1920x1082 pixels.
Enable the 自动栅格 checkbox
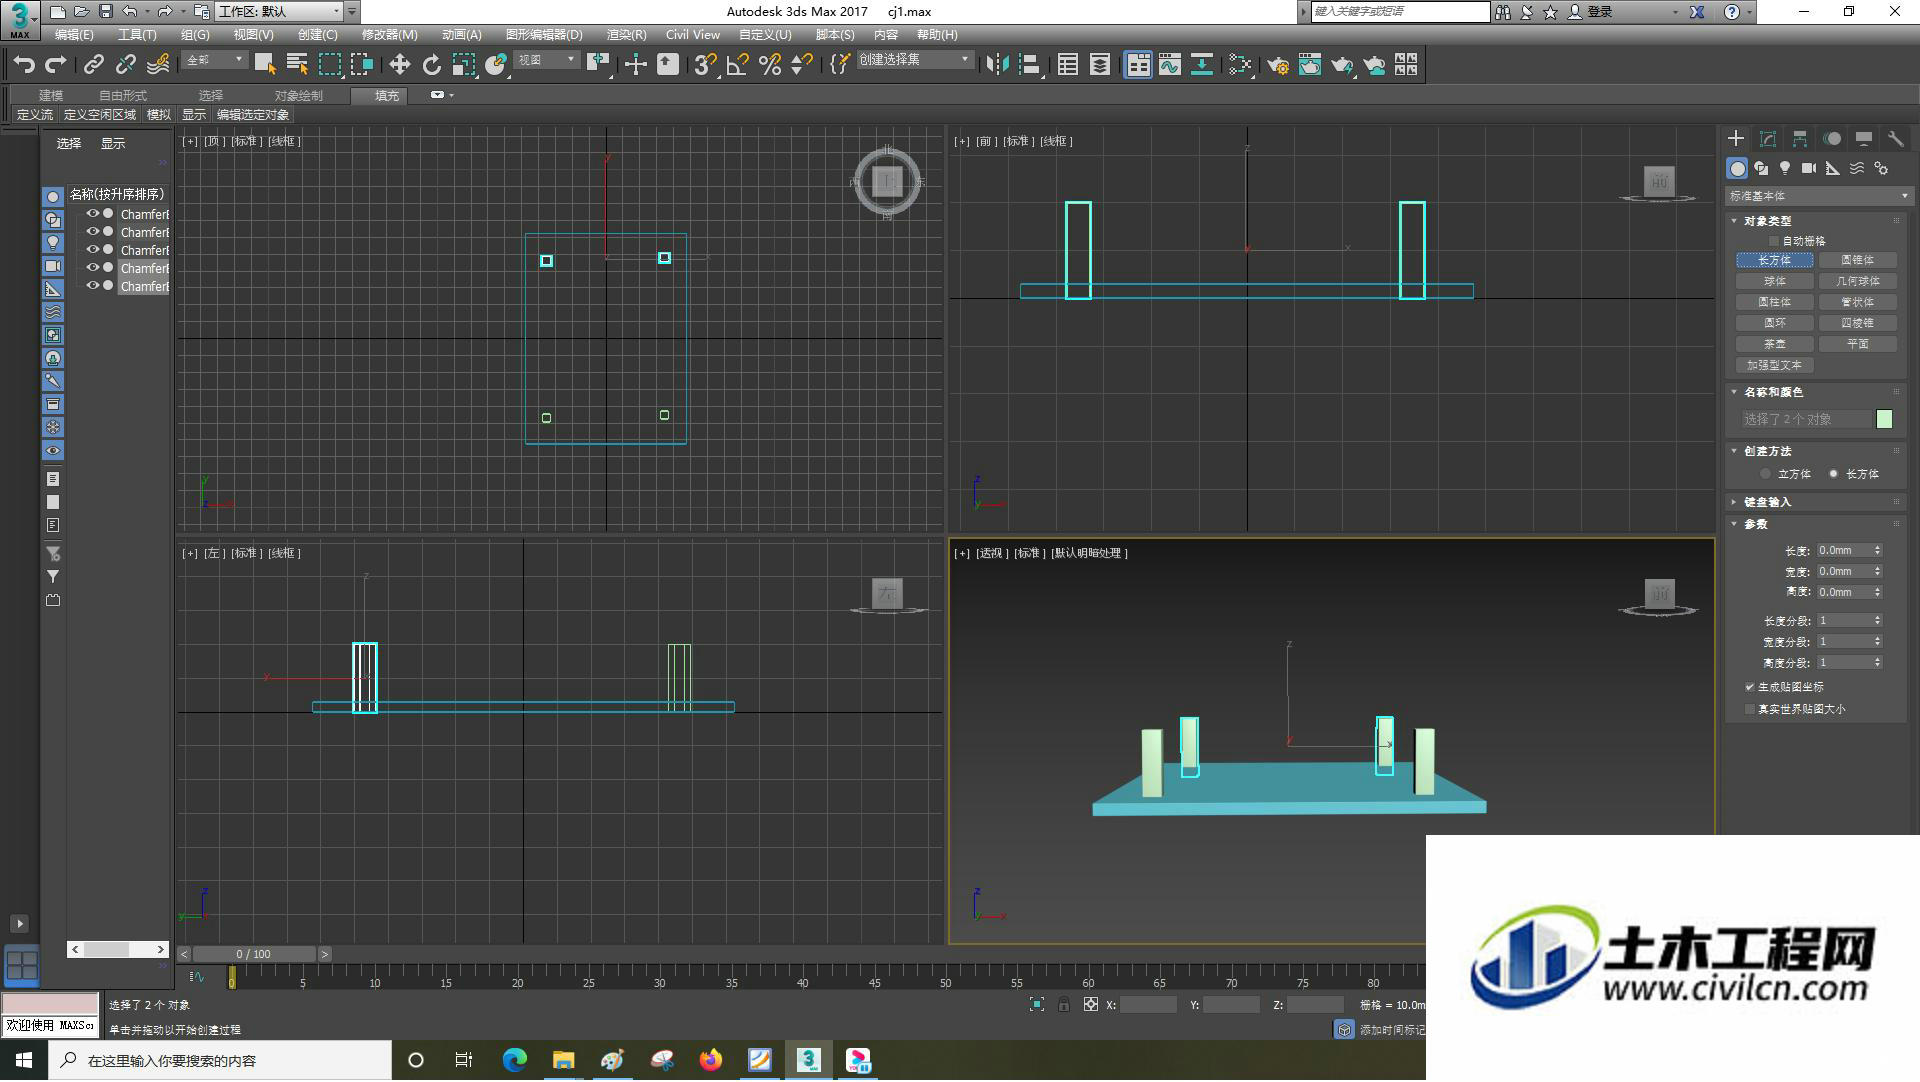click(x=1774, y=241)
